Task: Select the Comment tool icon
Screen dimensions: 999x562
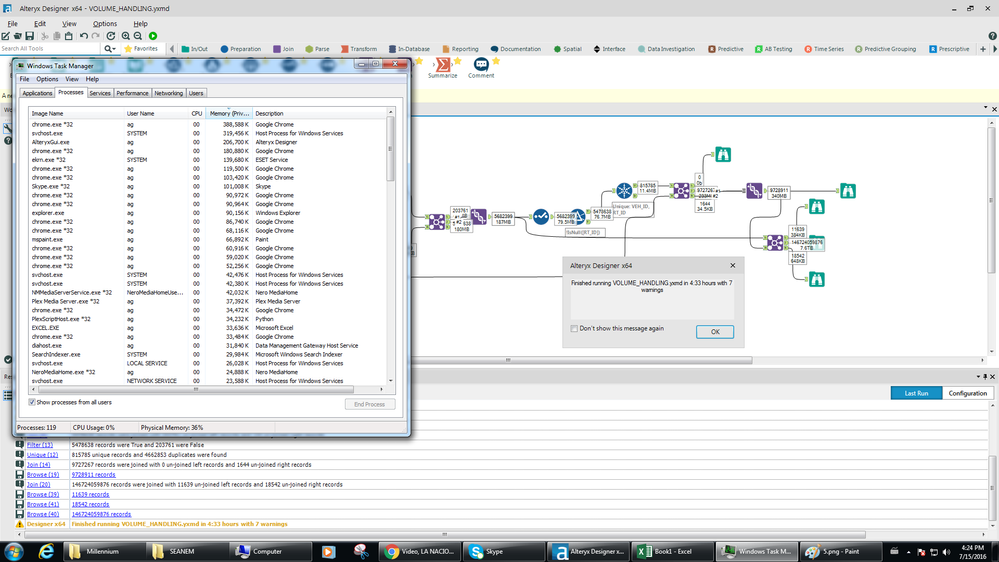Action: pos(481,66)
